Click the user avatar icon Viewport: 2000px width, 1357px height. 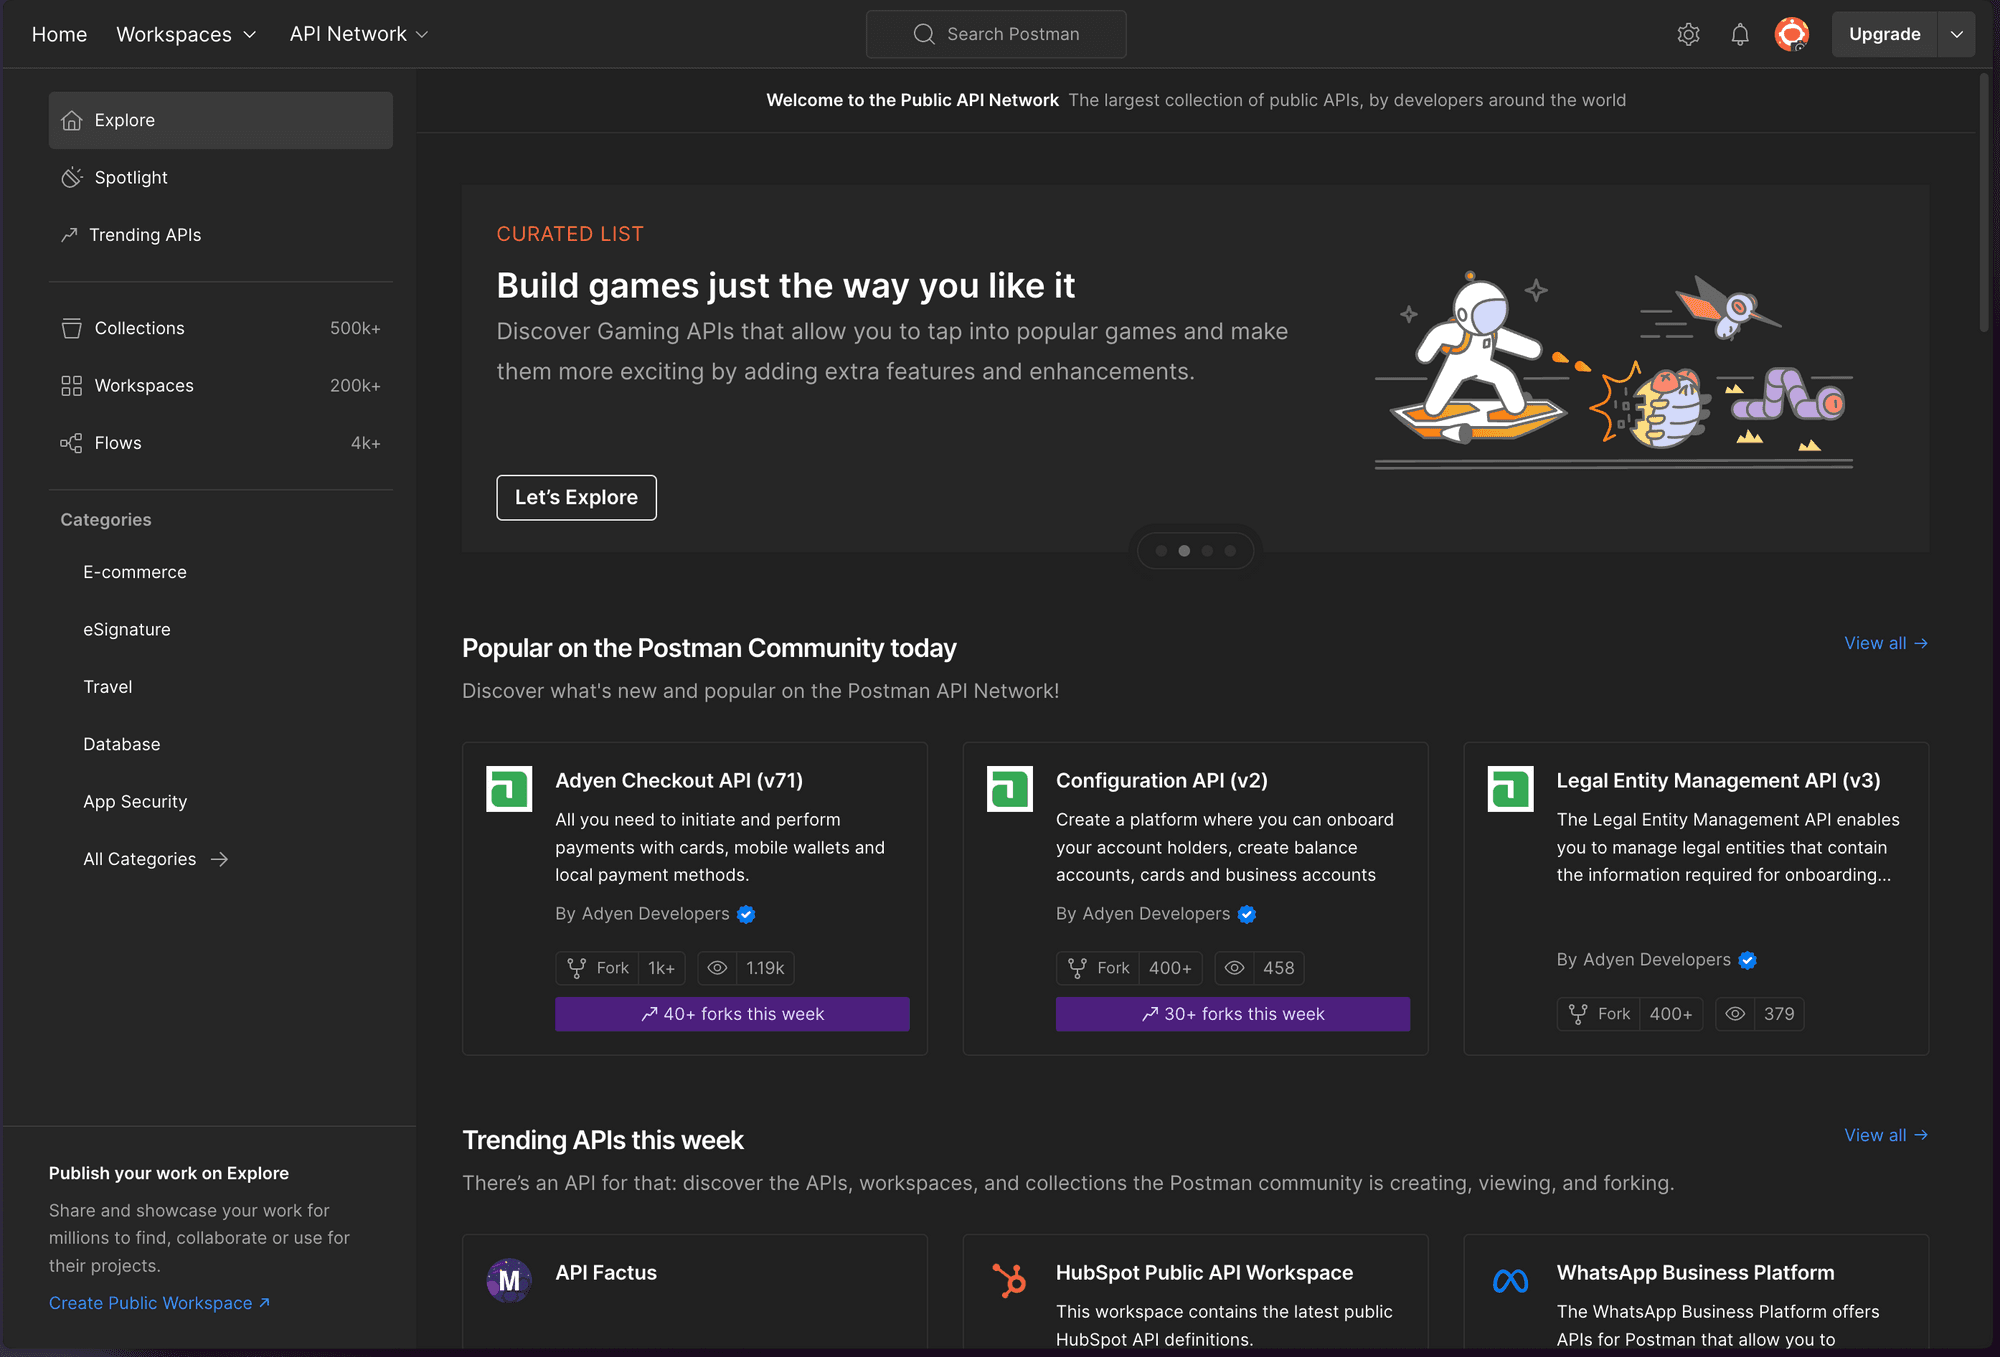1791,34
